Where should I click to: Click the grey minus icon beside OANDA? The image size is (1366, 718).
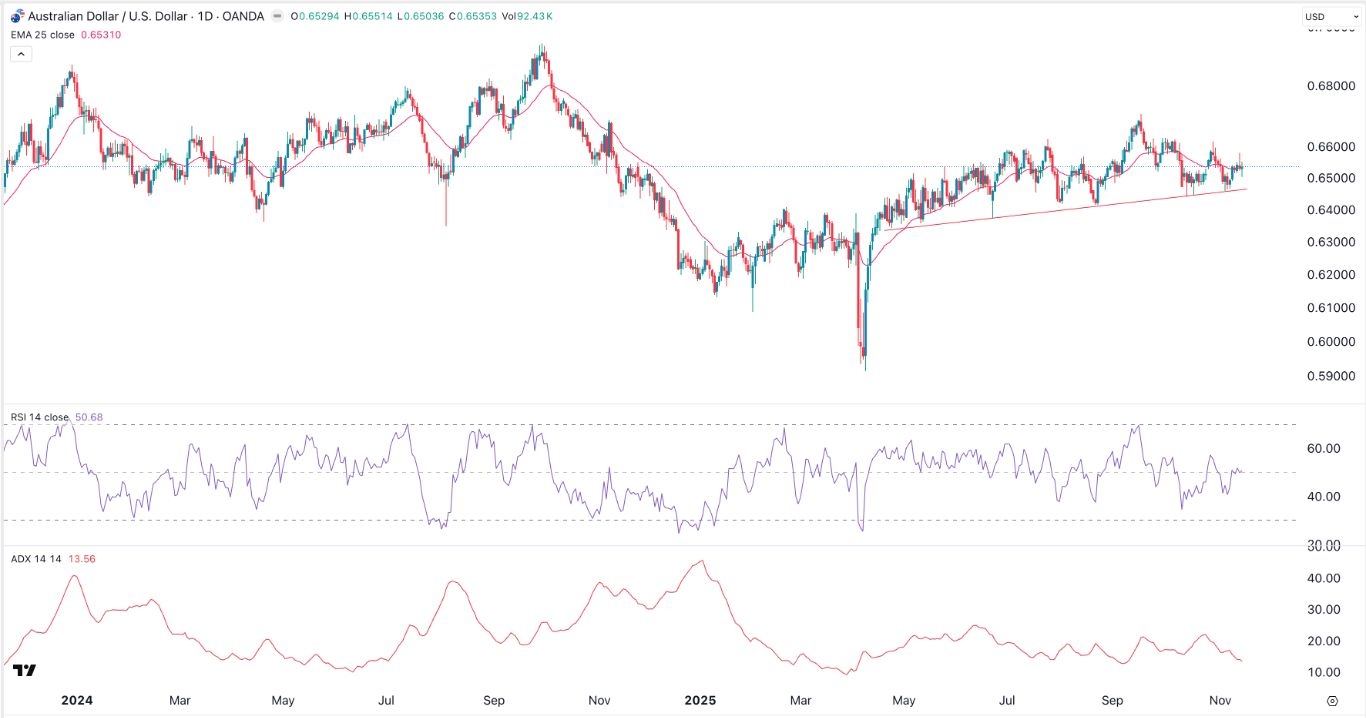pyautogui.click(x=277, y=16)
